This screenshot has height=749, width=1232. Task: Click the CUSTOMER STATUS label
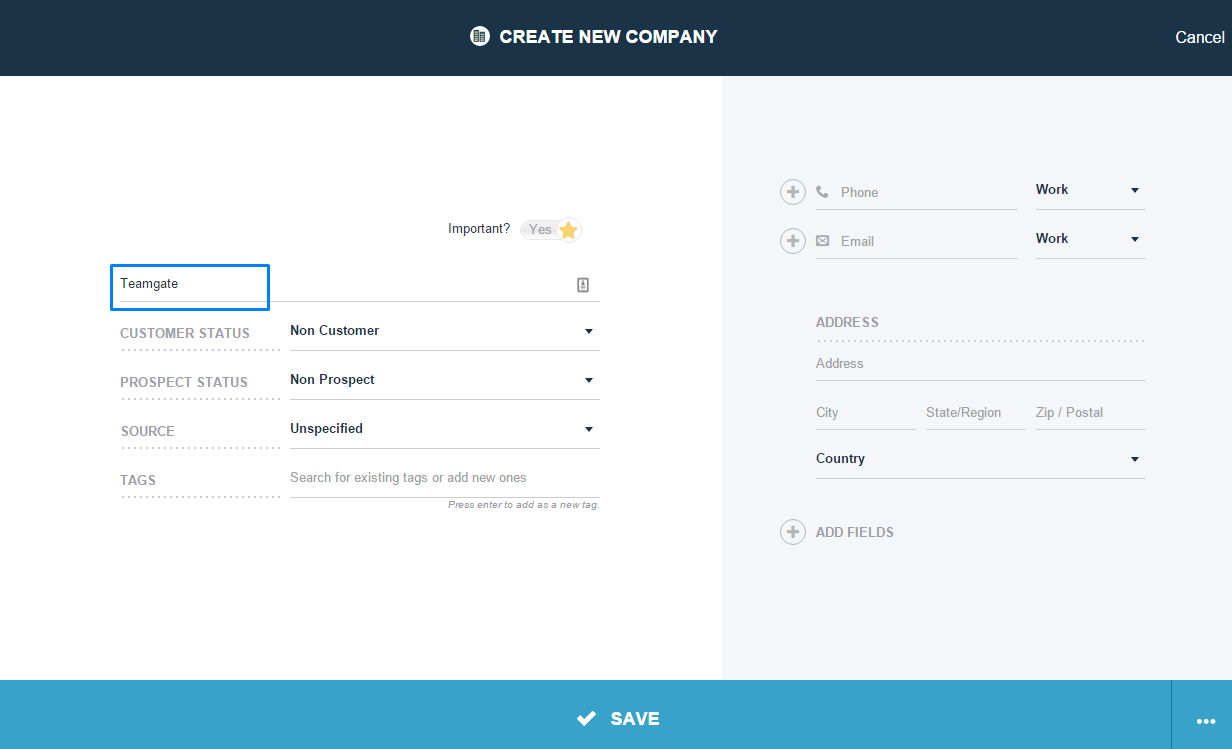pos(185,333)
